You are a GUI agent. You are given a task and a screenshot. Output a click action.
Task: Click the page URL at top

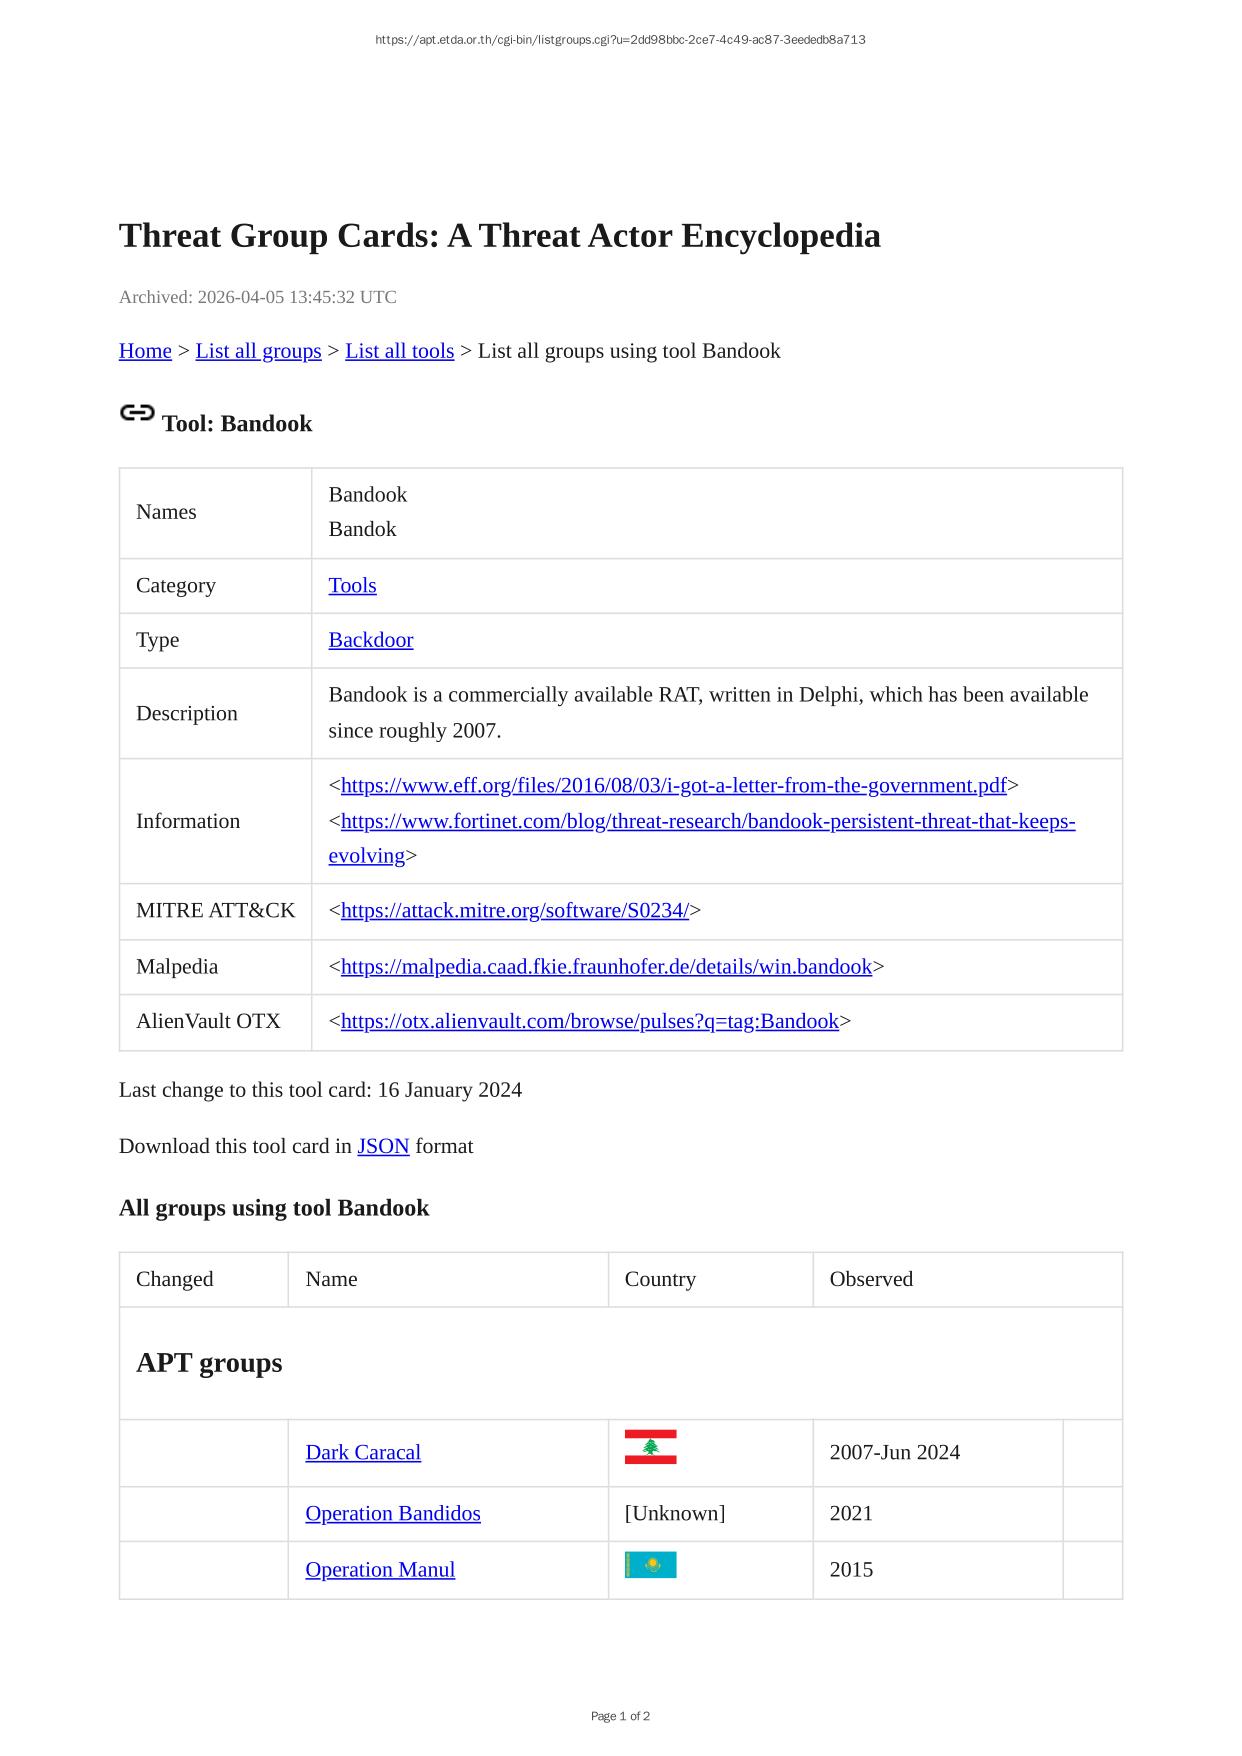(x=620, y=40)
